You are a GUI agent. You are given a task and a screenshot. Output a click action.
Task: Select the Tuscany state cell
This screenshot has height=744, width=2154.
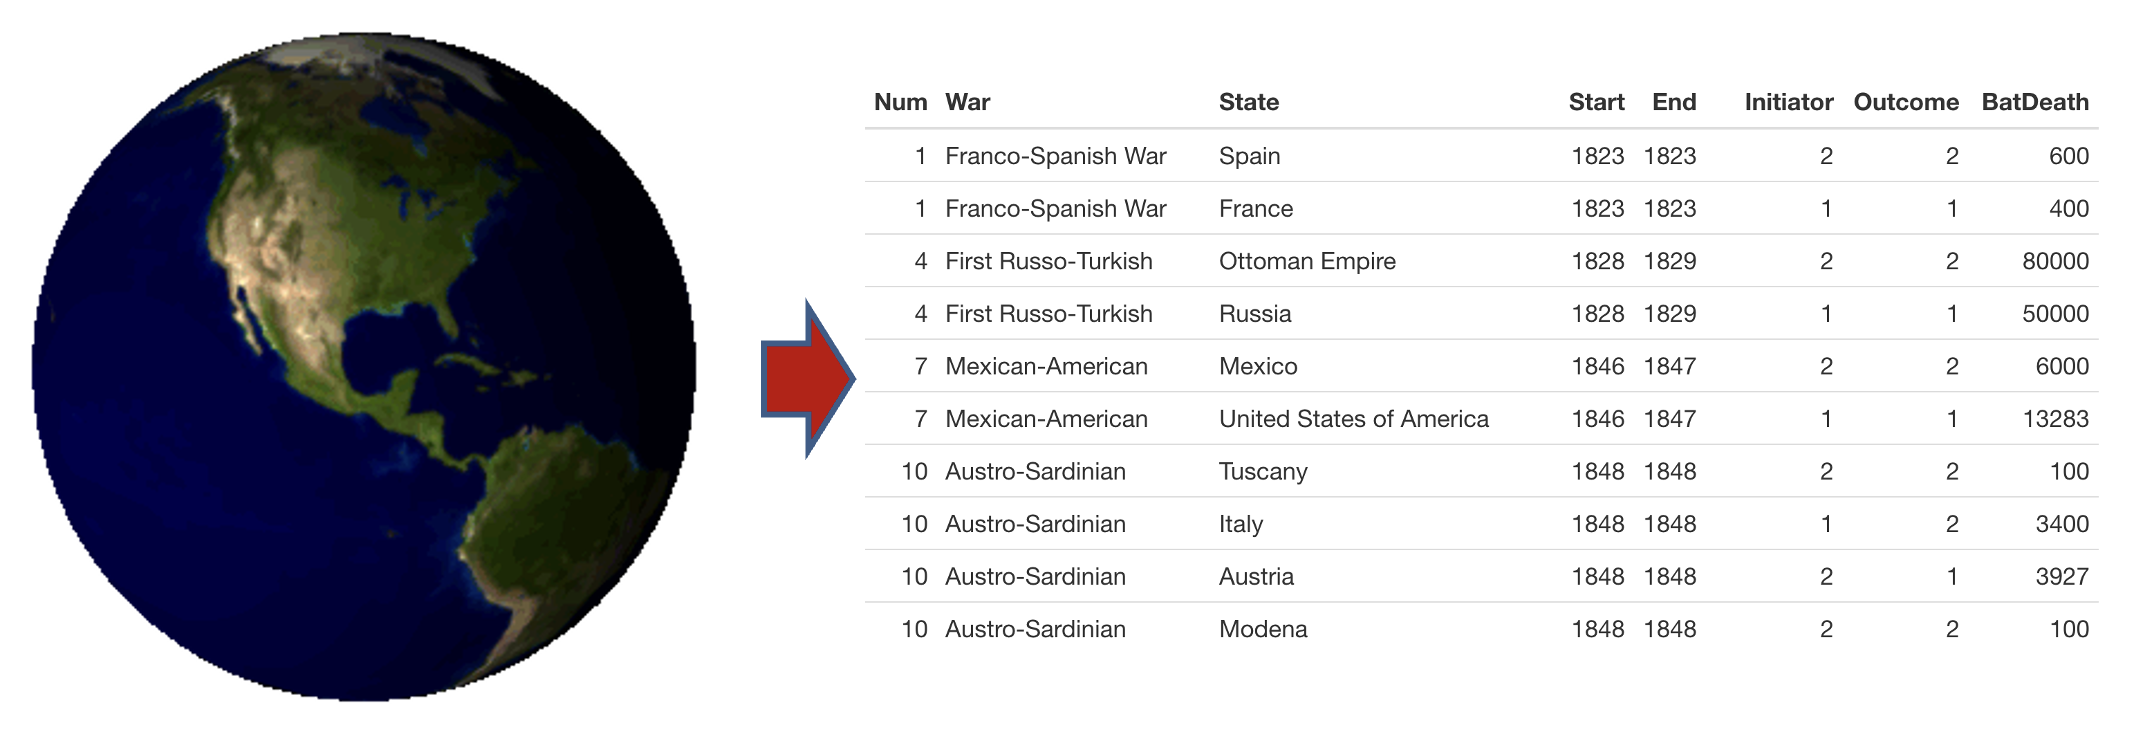coord(1263,472)
